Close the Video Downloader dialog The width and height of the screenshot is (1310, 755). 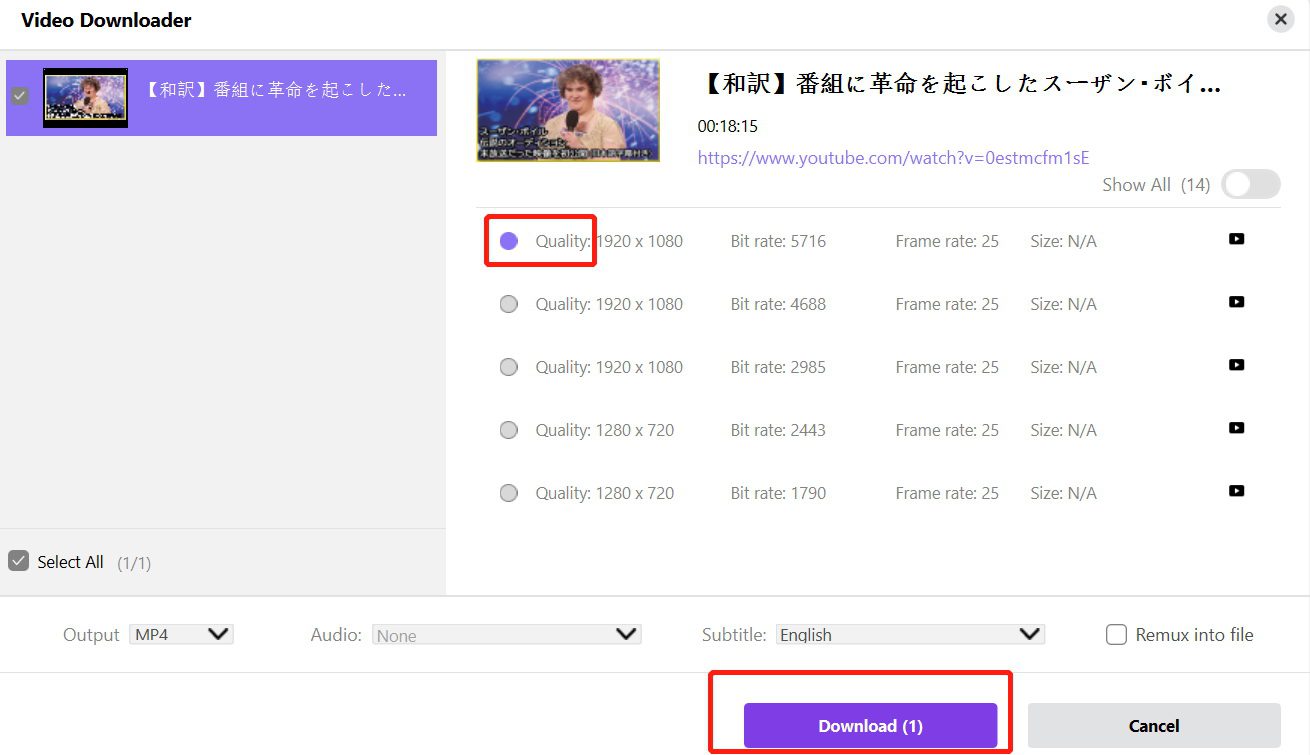coord(1280,19)
